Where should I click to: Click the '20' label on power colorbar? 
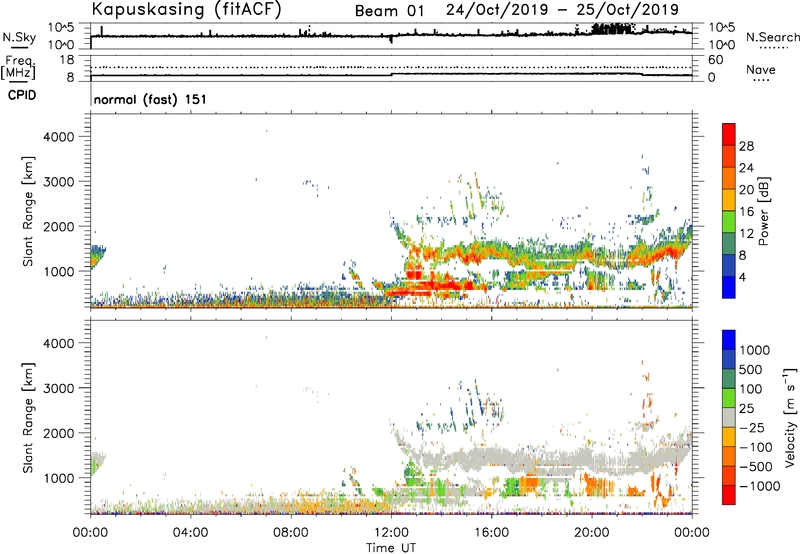click(x=746, y=190)
